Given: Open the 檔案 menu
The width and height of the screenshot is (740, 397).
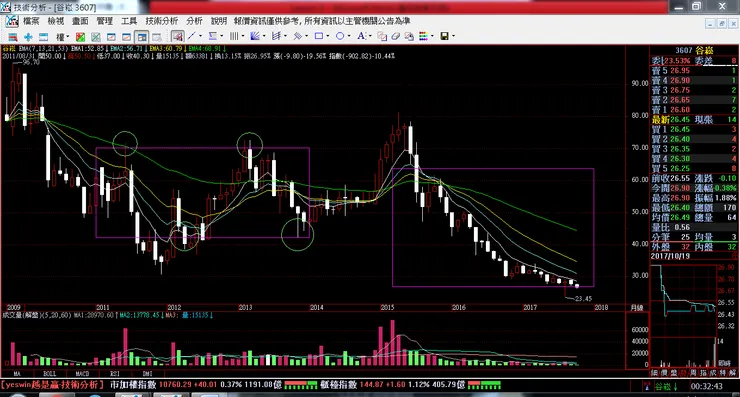Looking at the screenshot, I should click(x=31, y=21).
